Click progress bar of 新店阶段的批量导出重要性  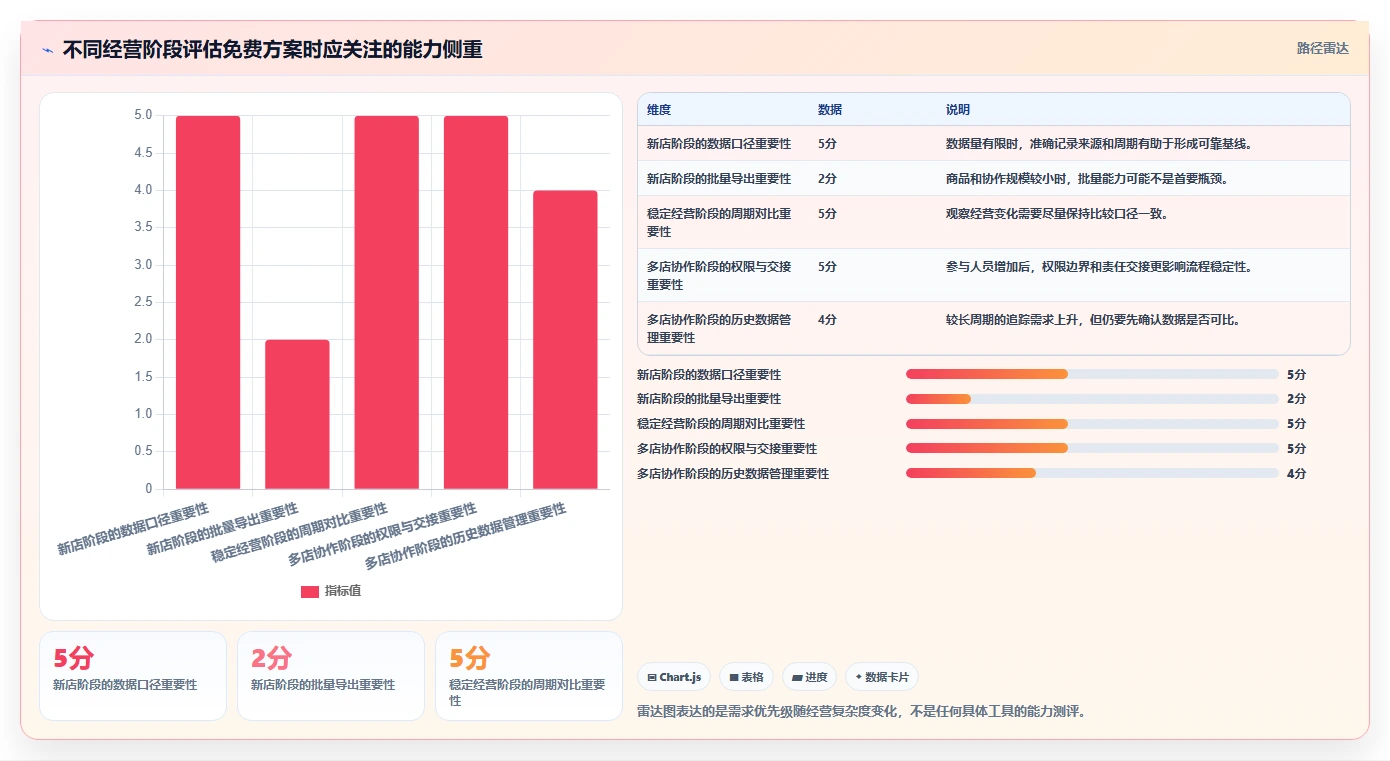[1092, 399]
